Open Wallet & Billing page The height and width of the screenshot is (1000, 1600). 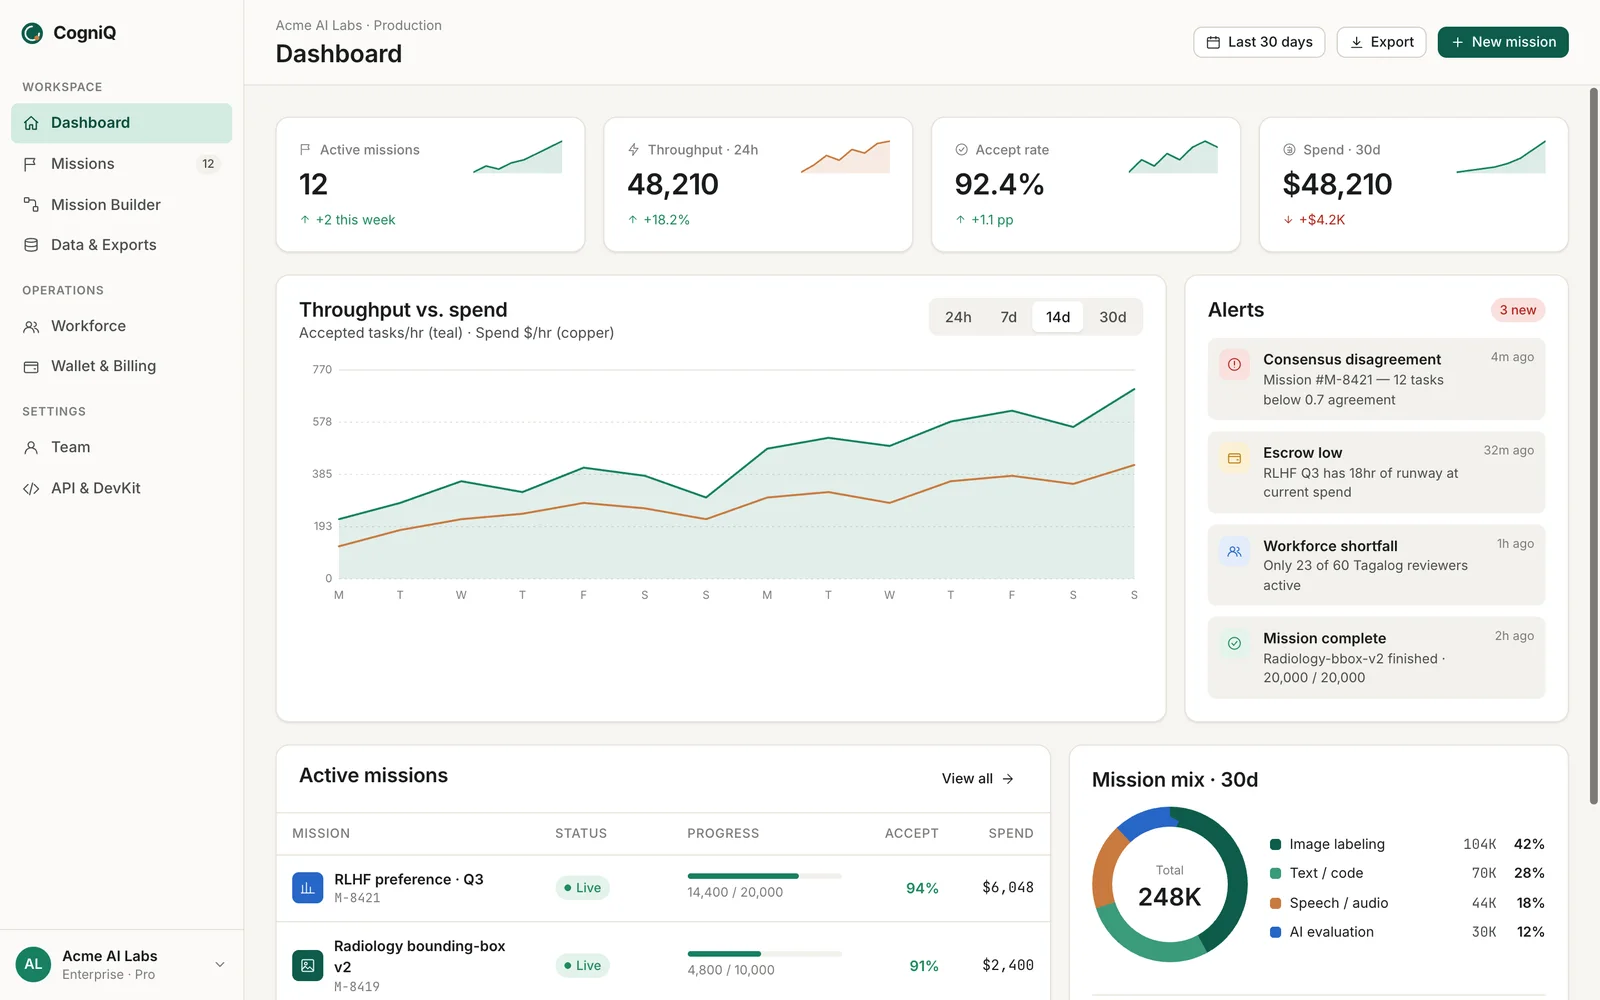[121, 366]
